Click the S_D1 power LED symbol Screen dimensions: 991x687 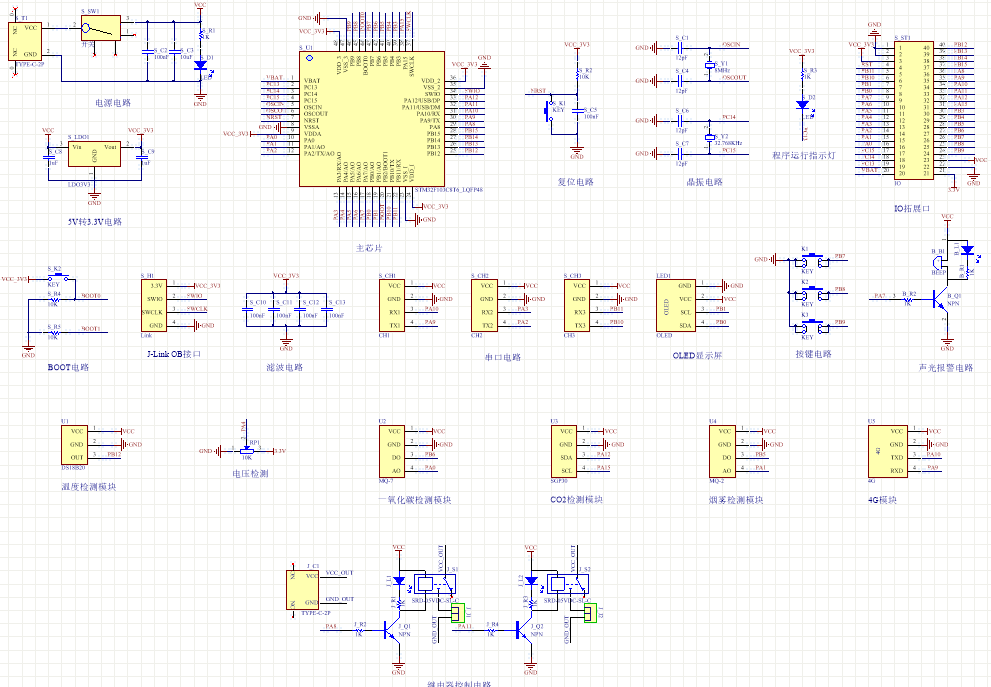(x=200, y=64)
